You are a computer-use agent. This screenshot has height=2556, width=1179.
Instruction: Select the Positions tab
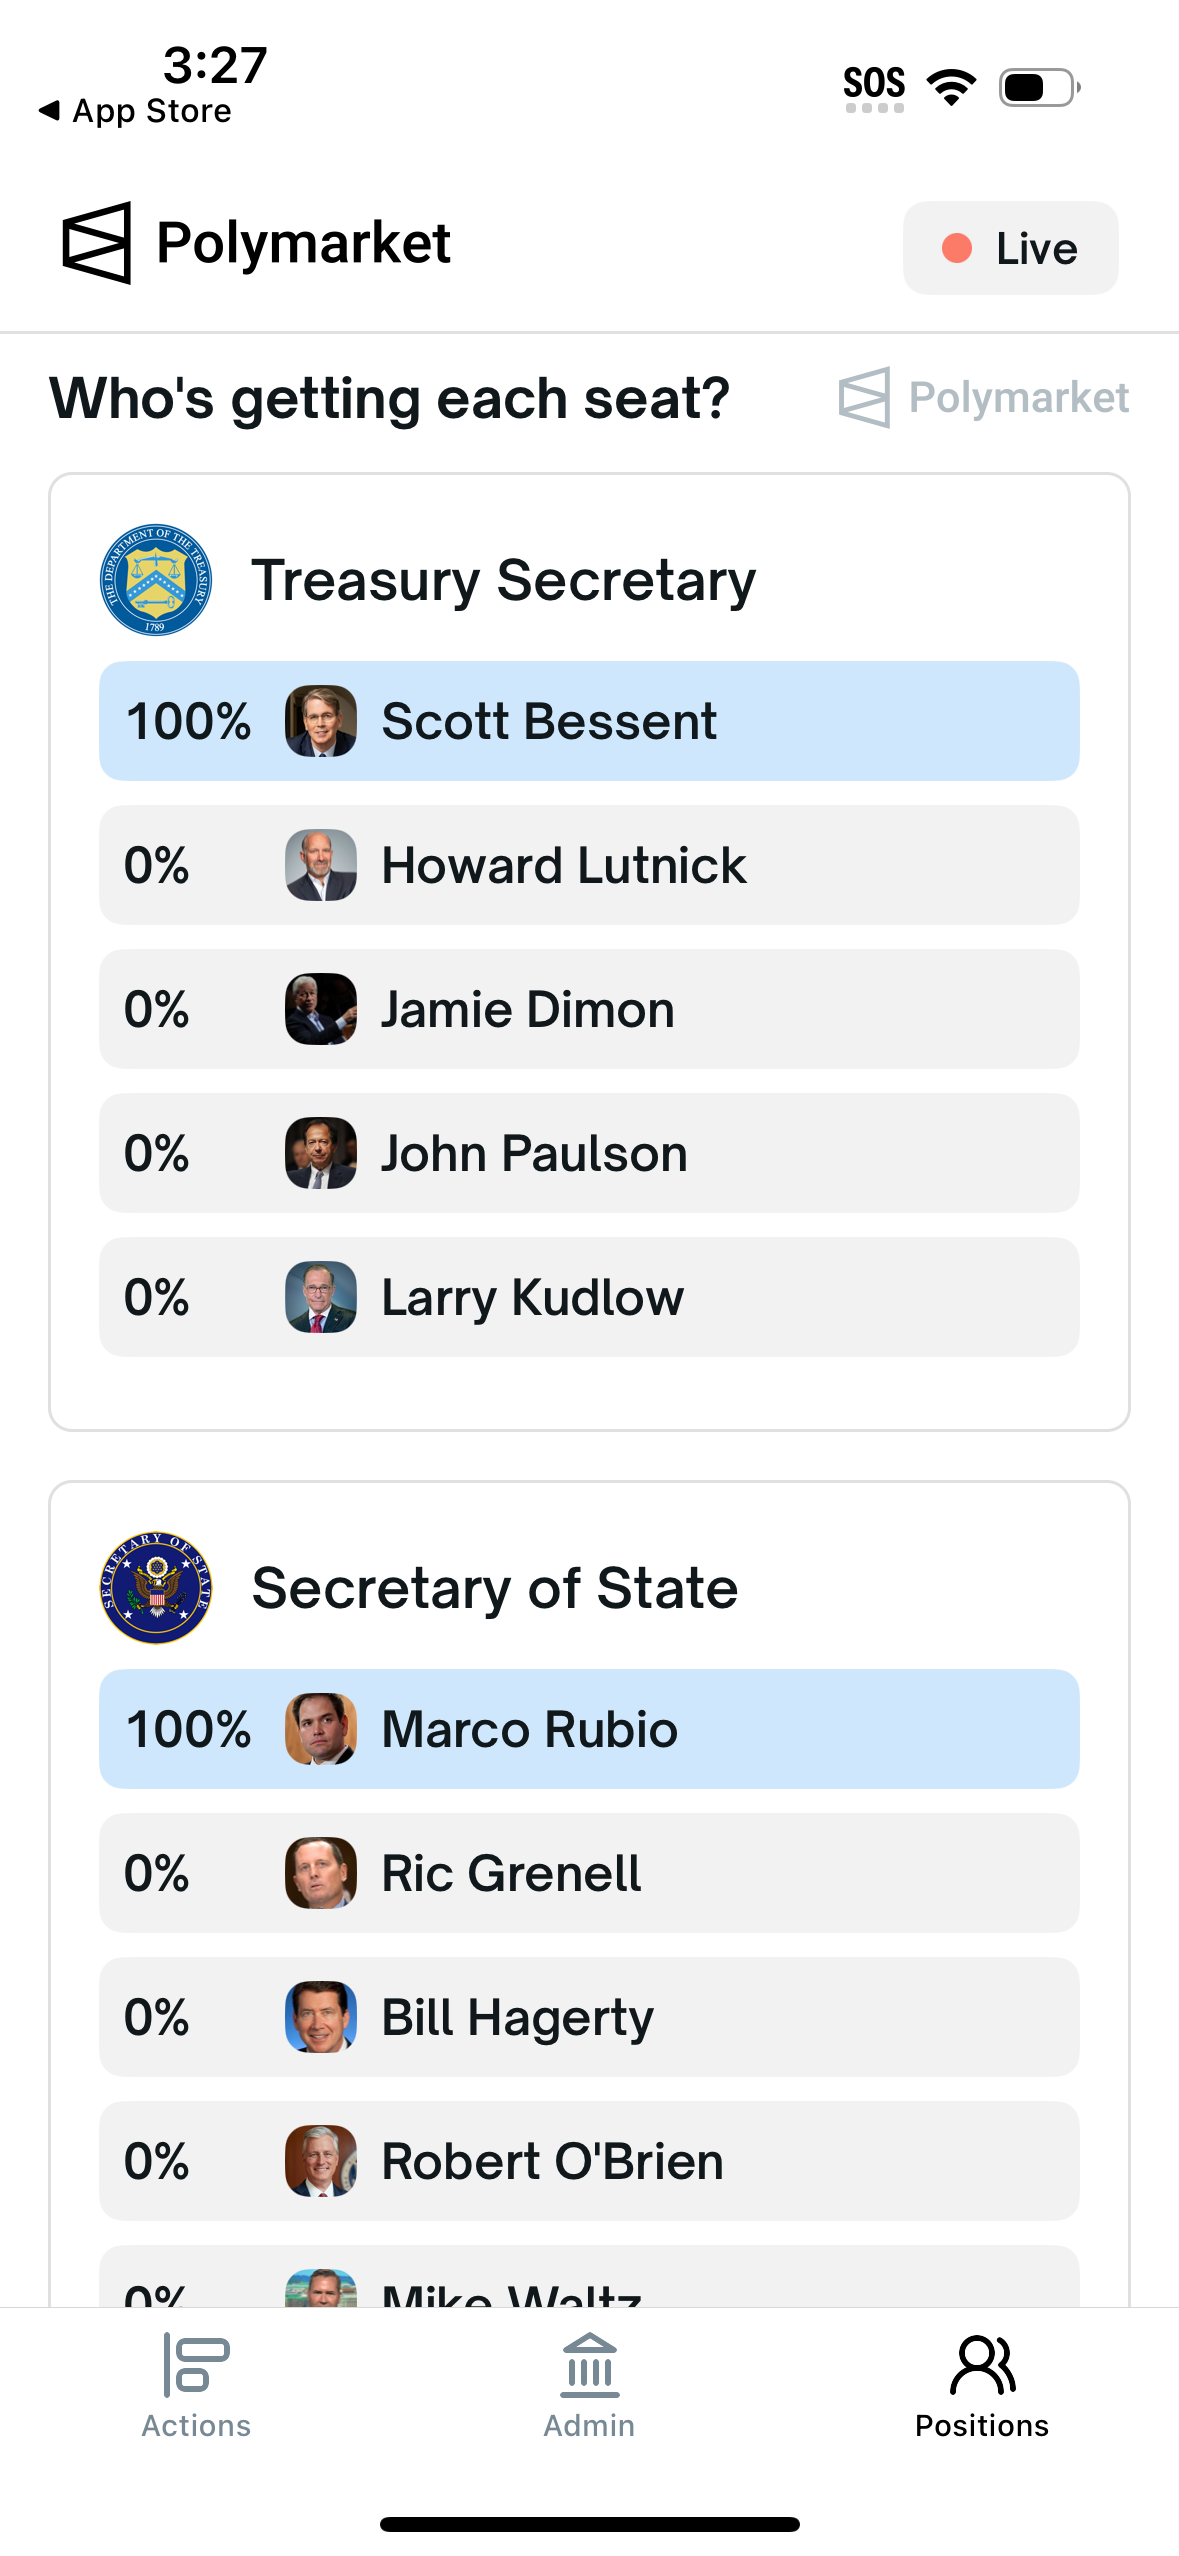tap(982, 2386)
